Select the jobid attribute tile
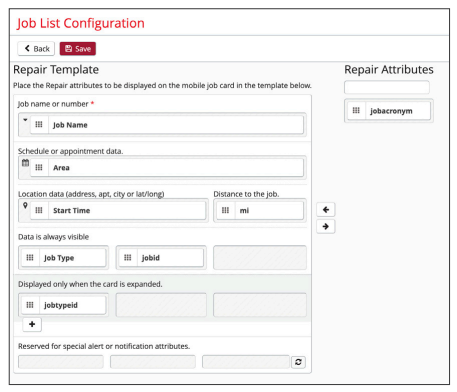457x392 pixels. [161, 258]
